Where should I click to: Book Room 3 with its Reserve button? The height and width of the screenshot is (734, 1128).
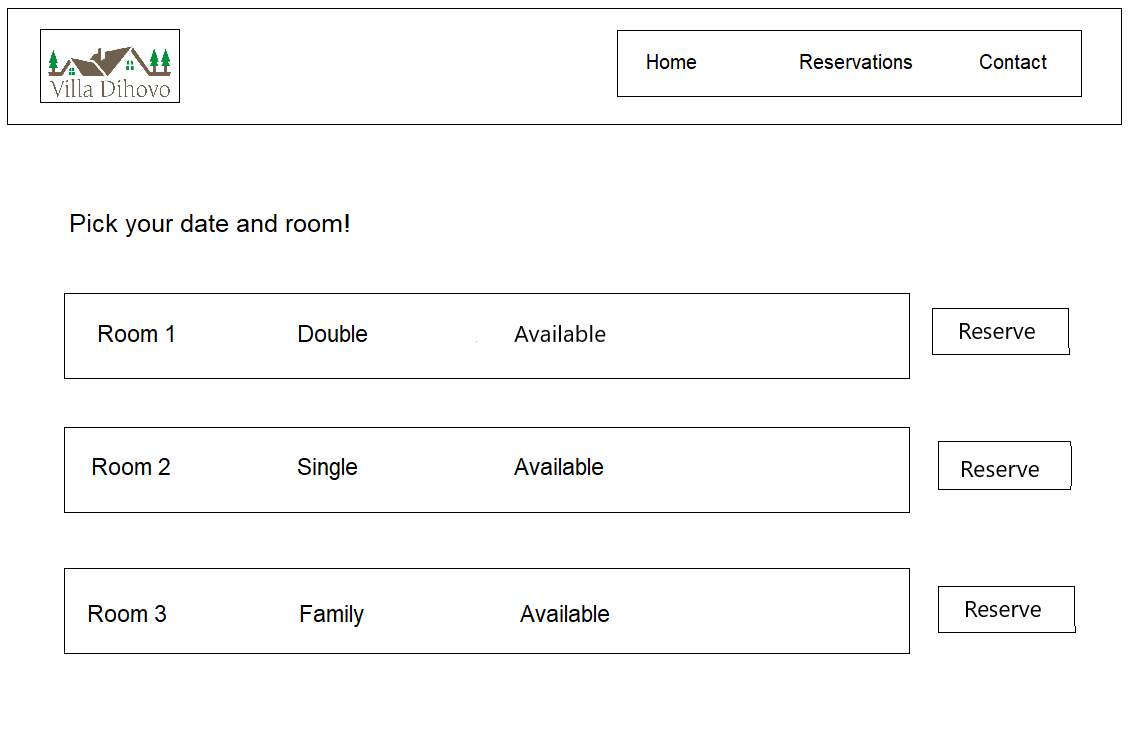[1006, 610]
